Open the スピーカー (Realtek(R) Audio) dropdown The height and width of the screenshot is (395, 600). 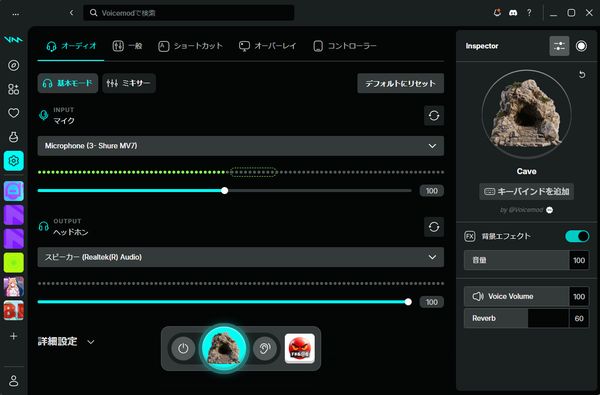(x=241, y=257)
